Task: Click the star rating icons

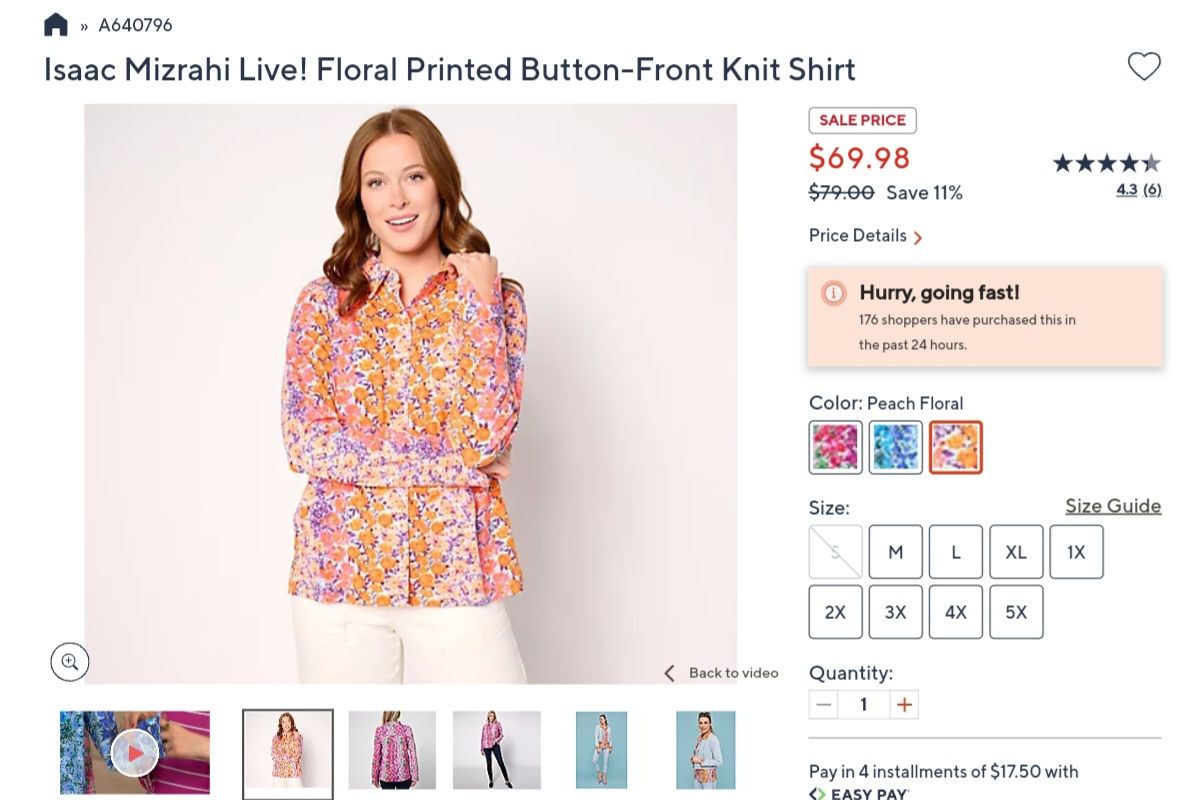Action: pos(1106,163)
